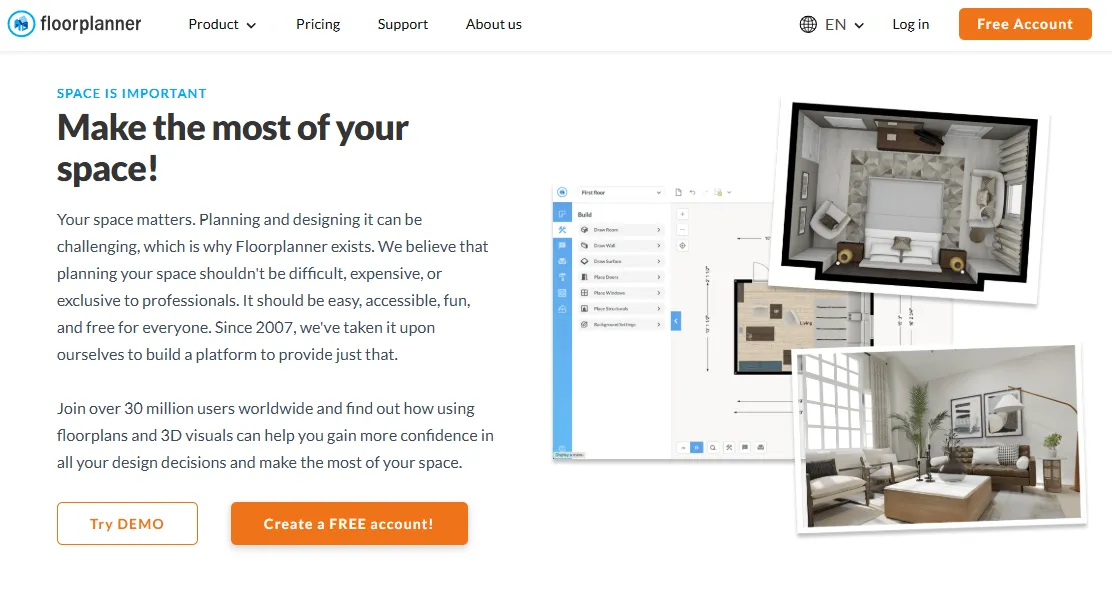
Task: Click the globe language icon
Action: pos(808,24)
